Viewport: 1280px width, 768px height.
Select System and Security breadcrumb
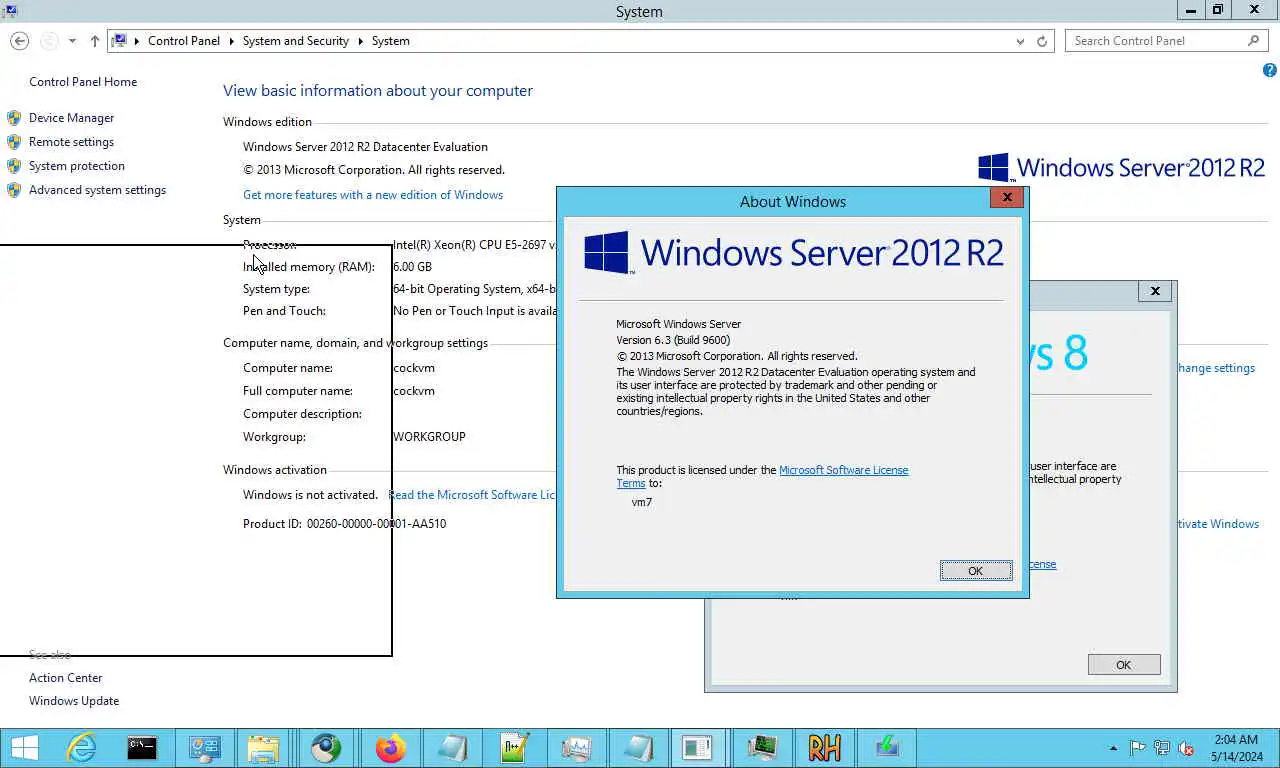[x=296, y=41]
